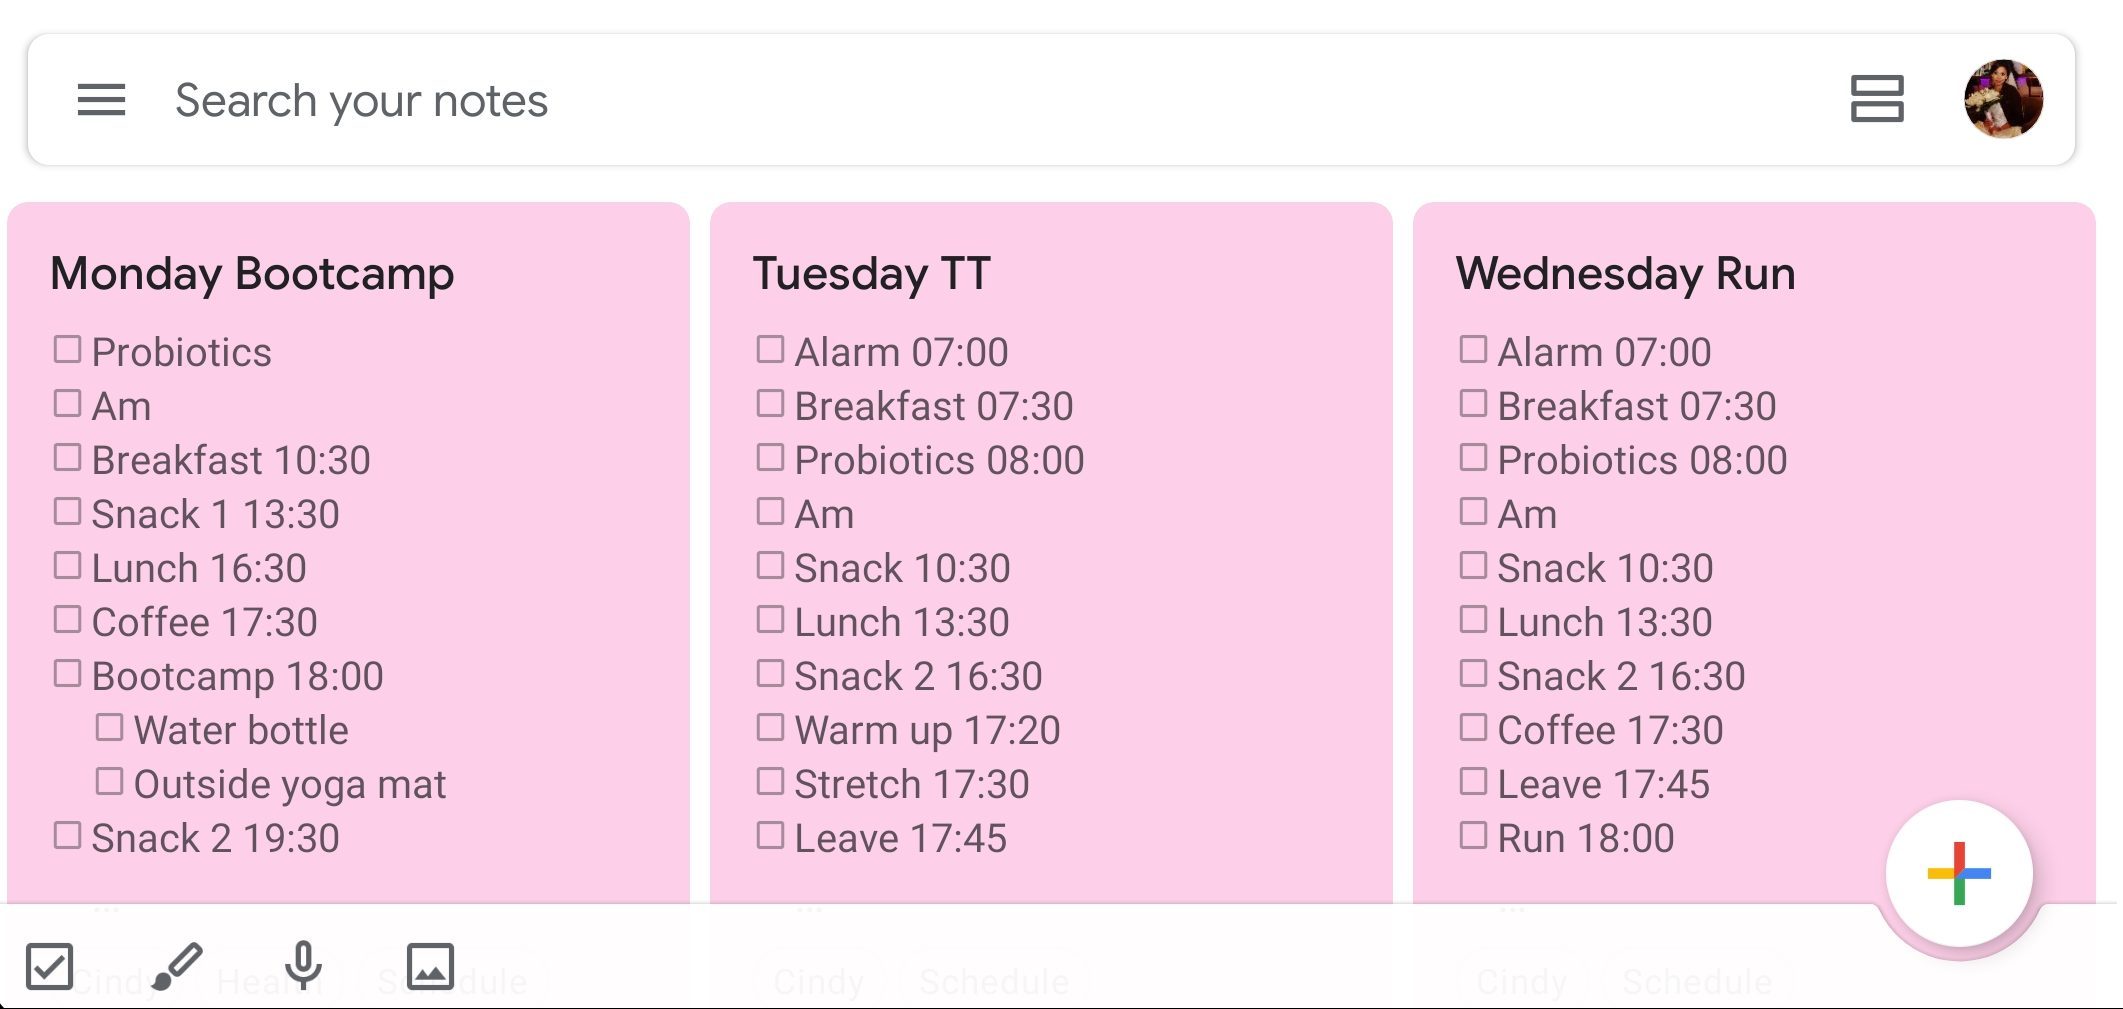The width and height of the screenshot is (2123, 1009).
Task: Check the Probiotics item in Monday Bootcamp
Action: [67, 350]
